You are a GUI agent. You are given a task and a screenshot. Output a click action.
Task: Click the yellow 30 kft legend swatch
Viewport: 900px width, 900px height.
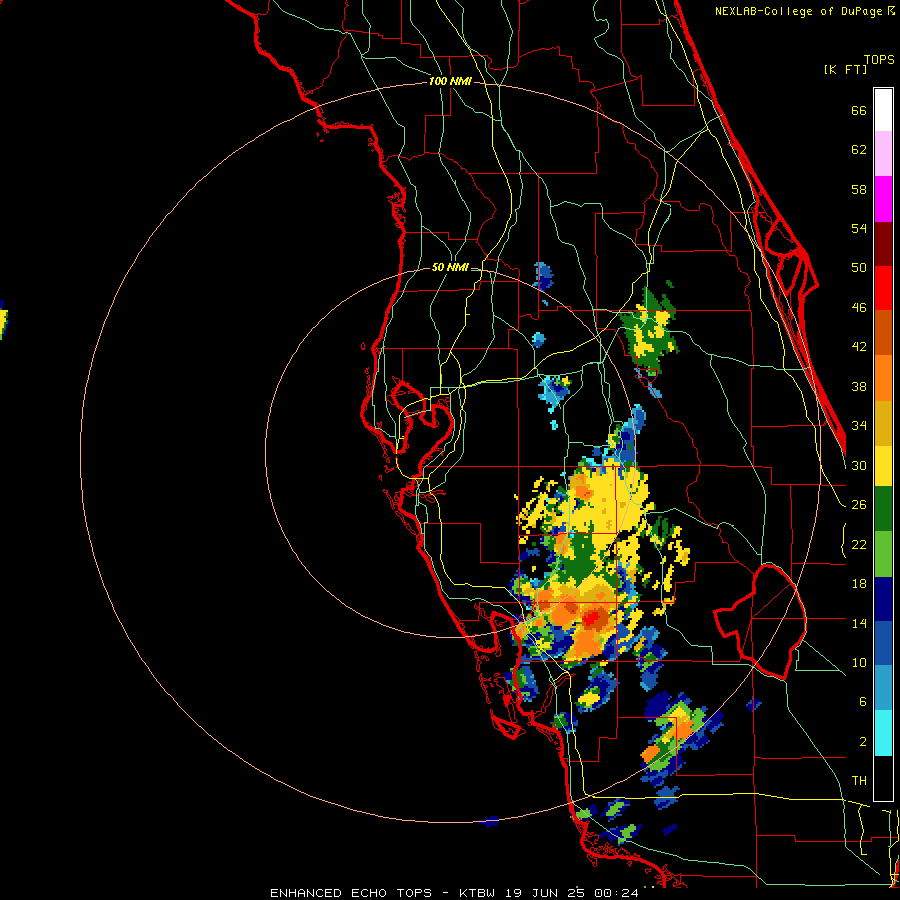[883, 466]
